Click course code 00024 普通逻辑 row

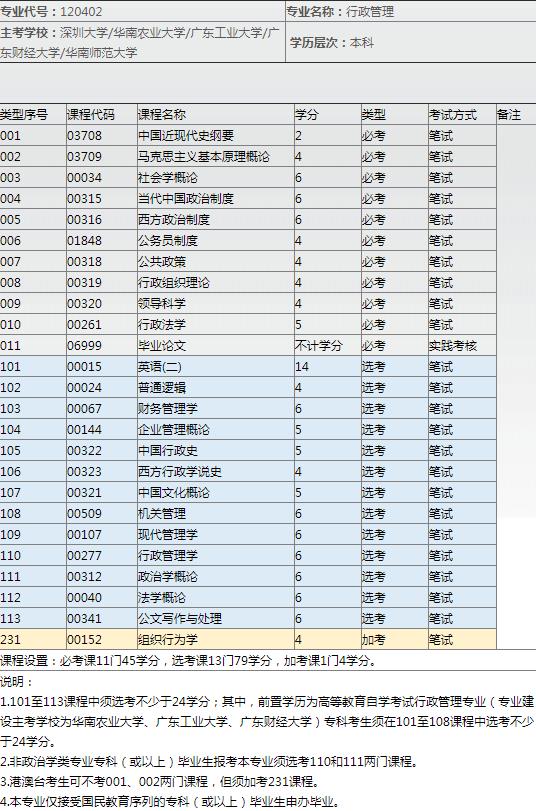(x=248, y=388)
